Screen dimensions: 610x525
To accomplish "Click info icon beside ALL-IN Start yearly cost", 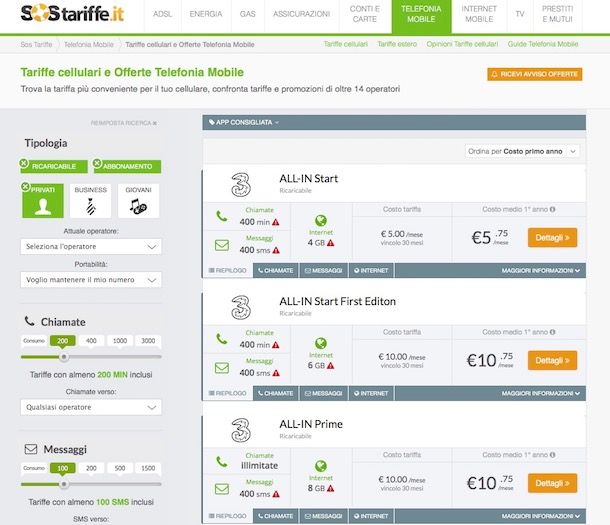I will 552,209.
